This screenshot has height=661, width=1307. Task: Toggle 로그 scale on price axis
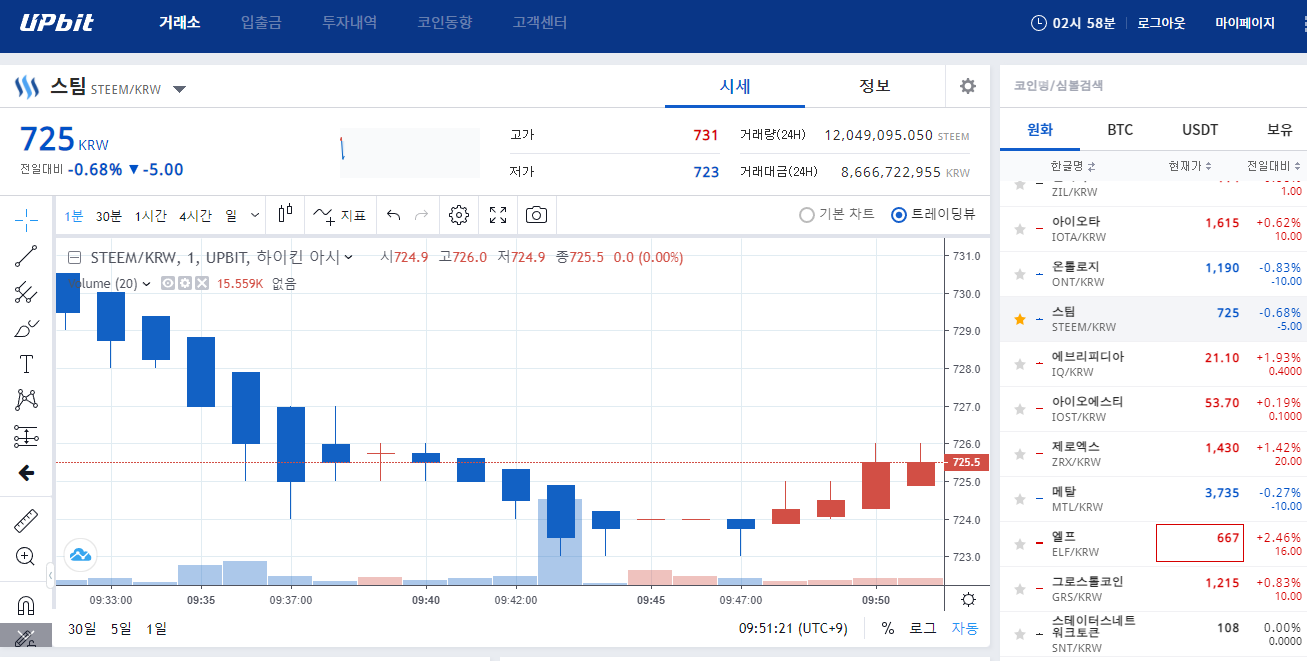(x=922, y=628)
